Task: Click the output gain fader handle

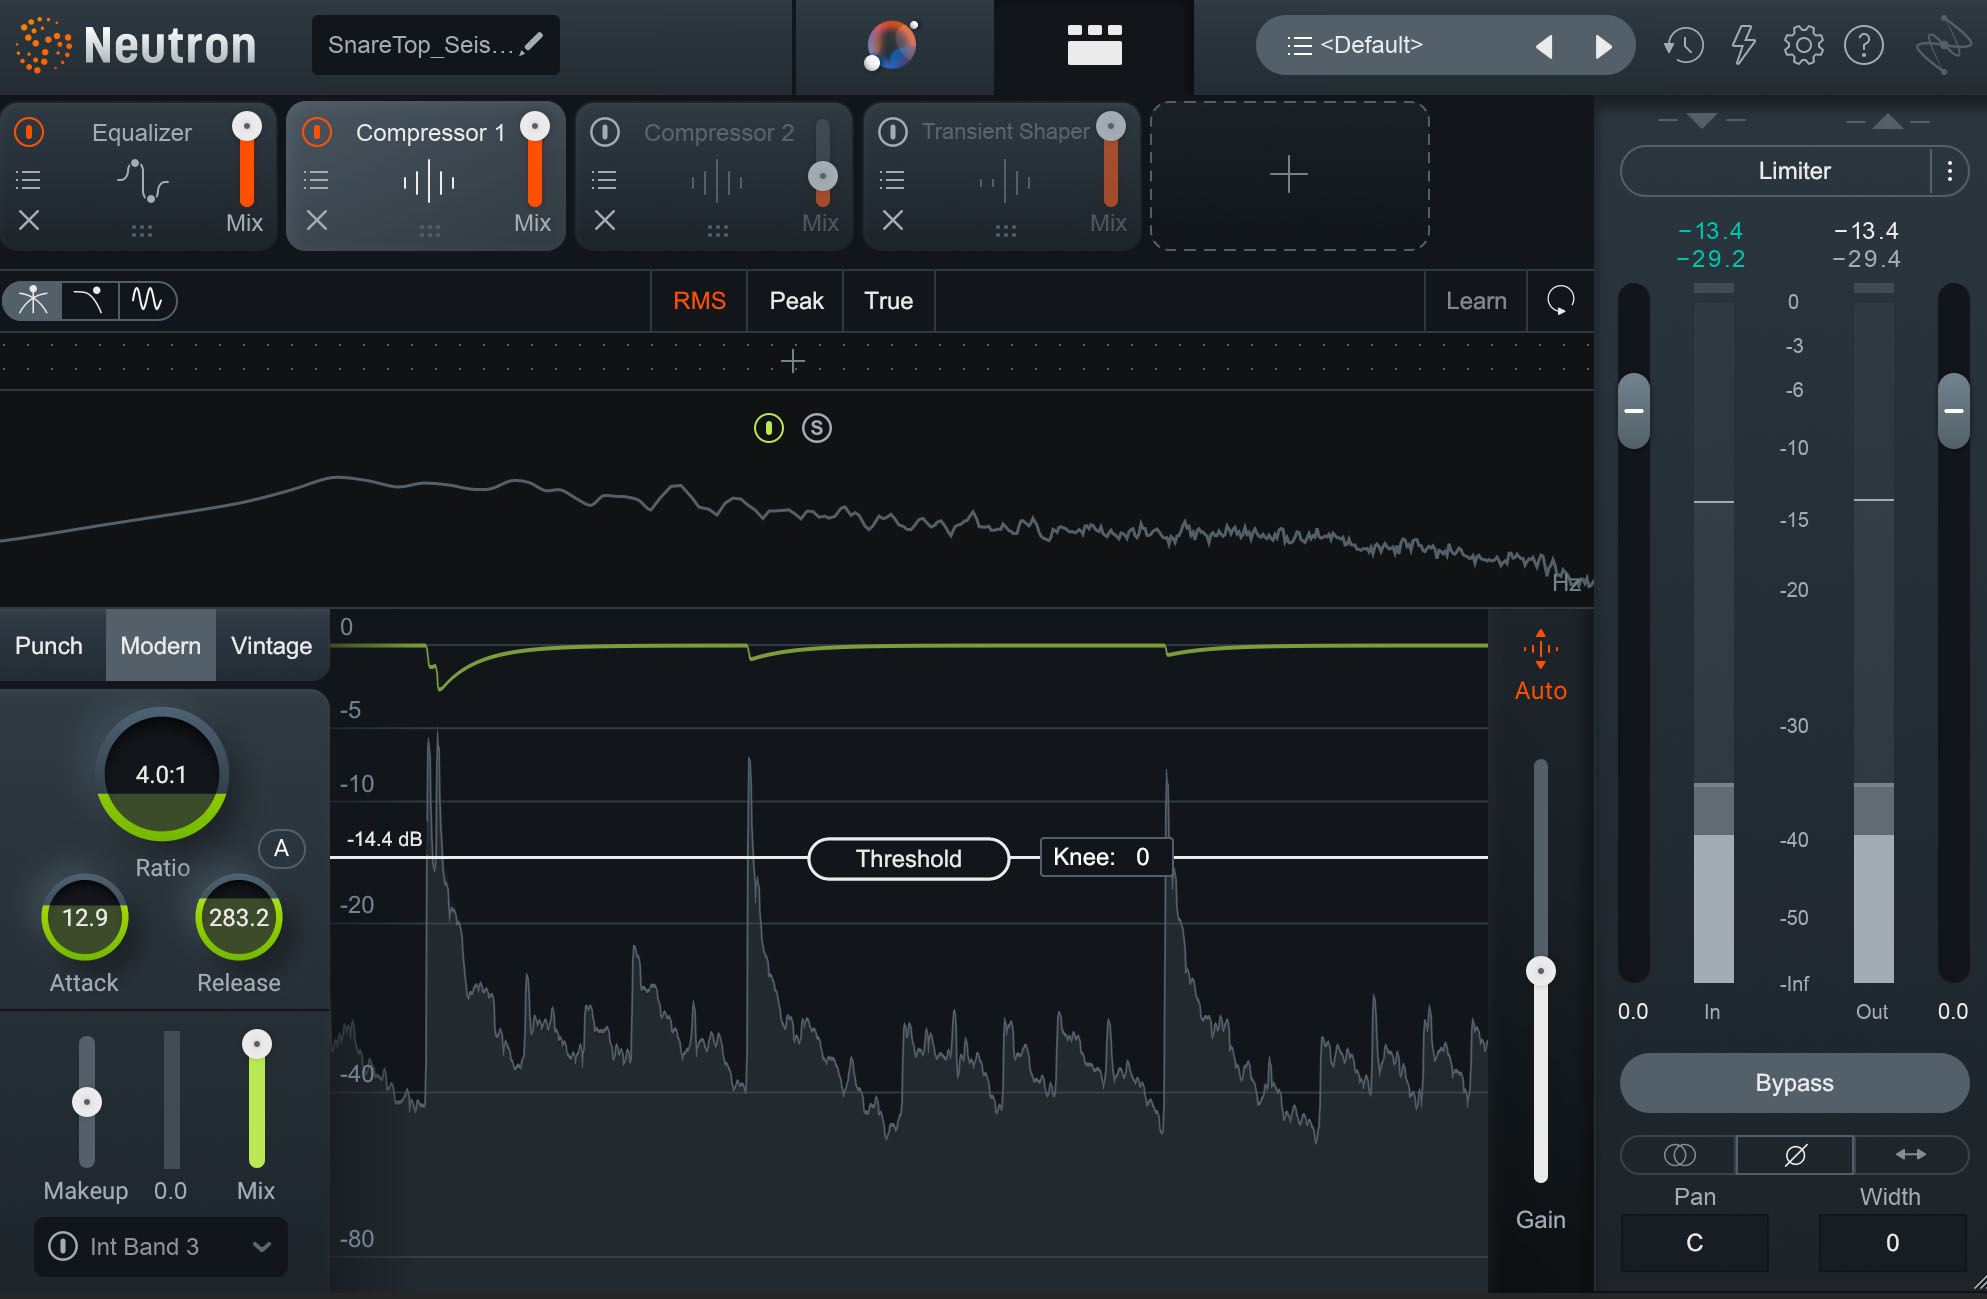Action: pos(1953,411)
